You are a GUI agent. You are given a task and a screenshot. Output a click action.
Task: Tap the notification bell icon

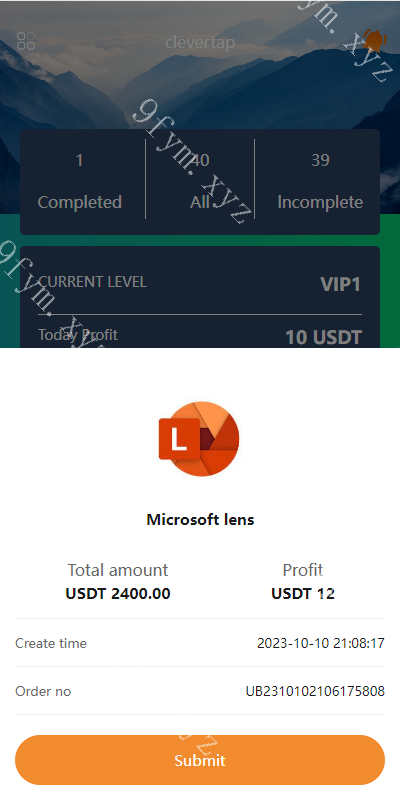tap(374, 40)
